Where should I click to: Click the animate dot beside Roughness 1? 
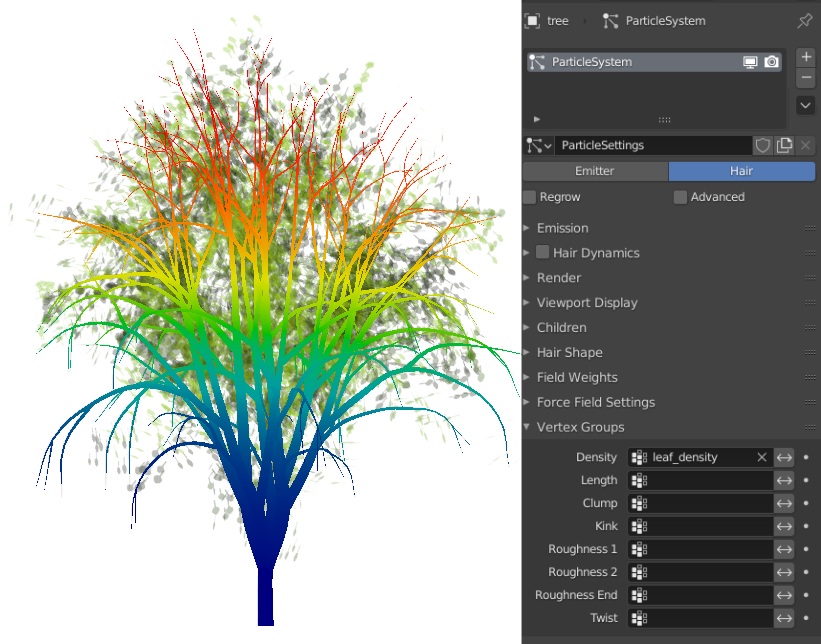806,549
